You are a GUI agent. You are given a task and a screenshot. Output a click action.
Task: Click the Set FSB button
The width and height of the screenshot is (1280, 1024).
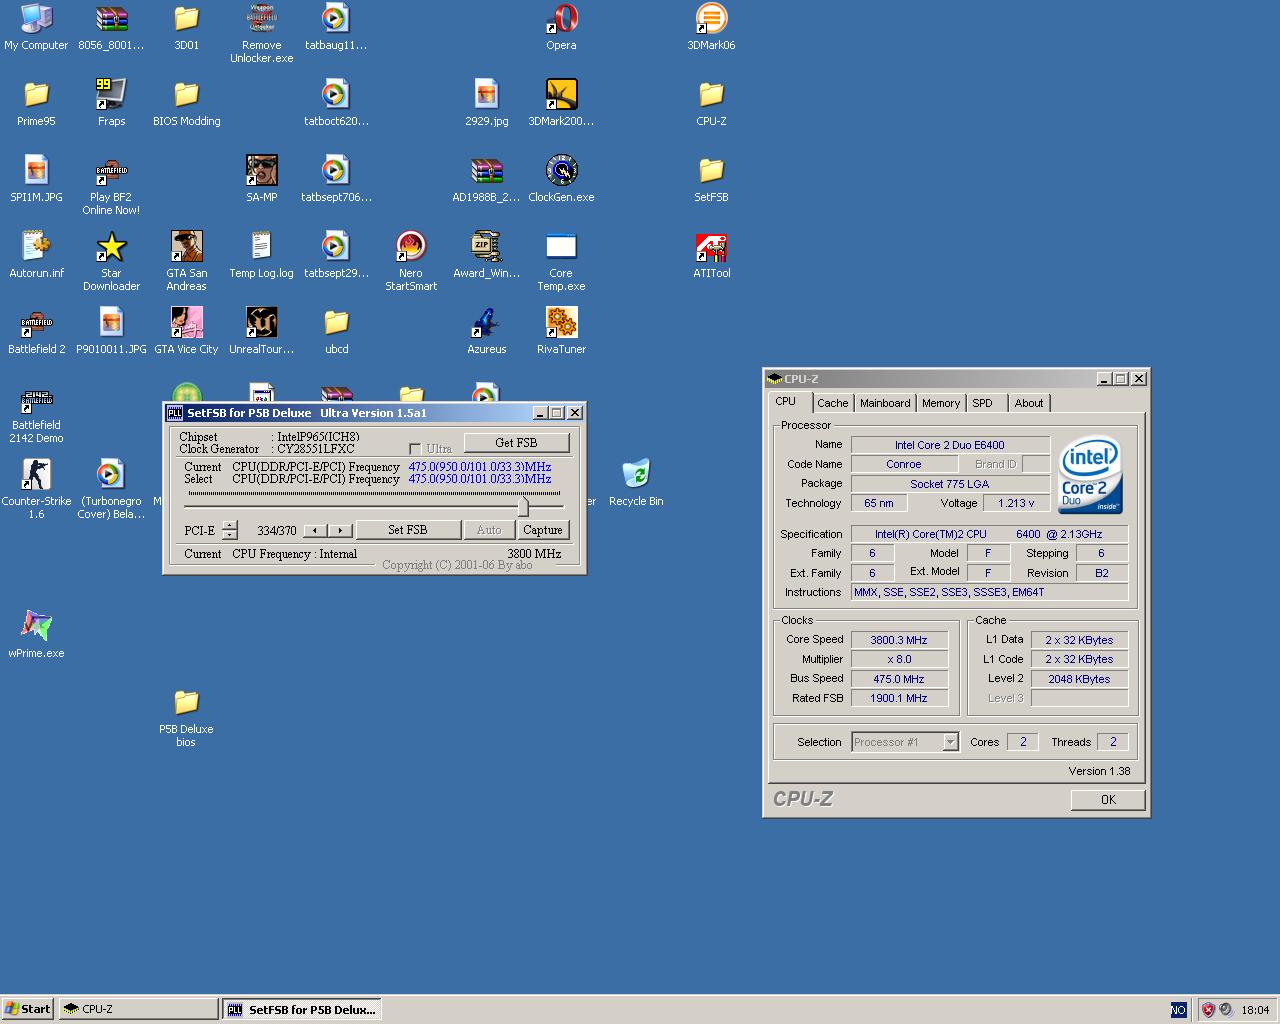(x=408, y=530)
